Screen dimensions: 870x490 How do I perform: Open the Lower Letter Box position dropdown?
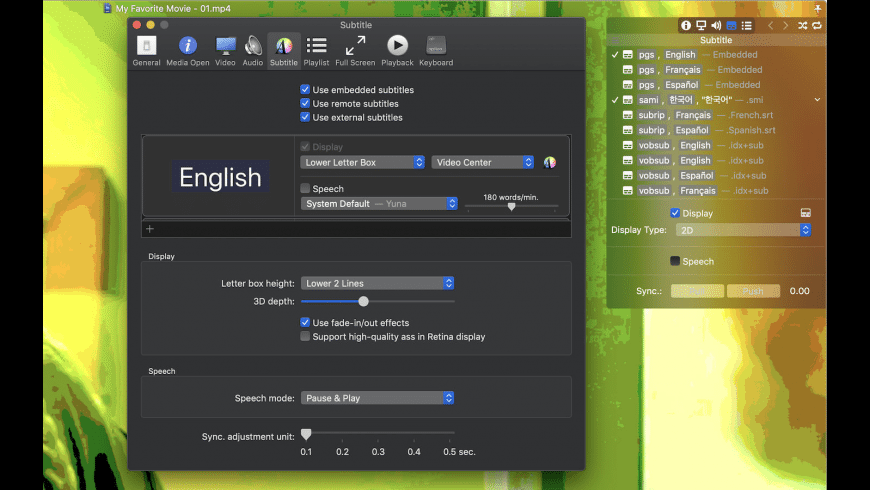tap(363, 162)
